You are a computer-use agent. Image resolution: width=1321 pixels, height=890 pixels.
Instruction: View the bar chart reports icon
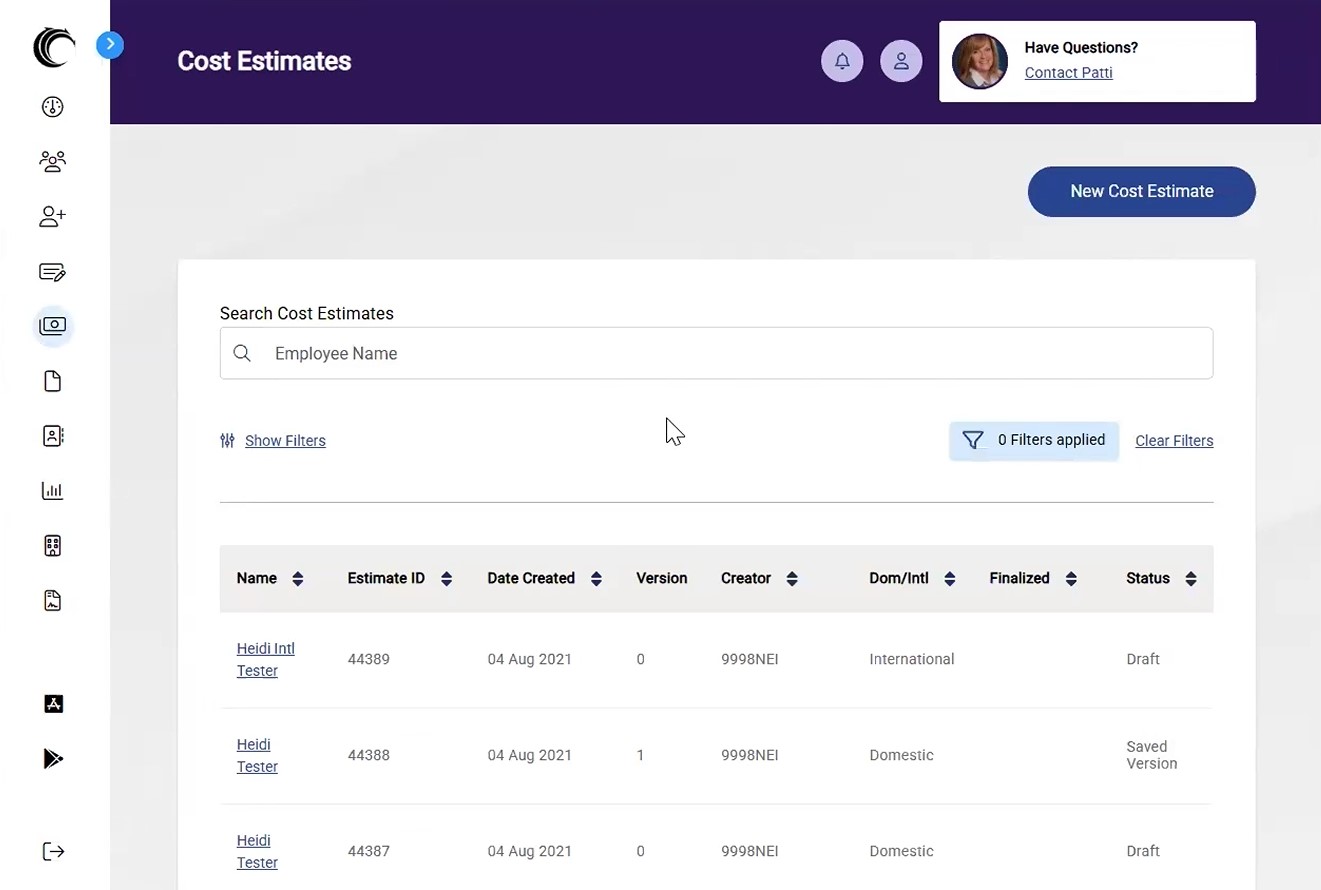coord(52,490)
